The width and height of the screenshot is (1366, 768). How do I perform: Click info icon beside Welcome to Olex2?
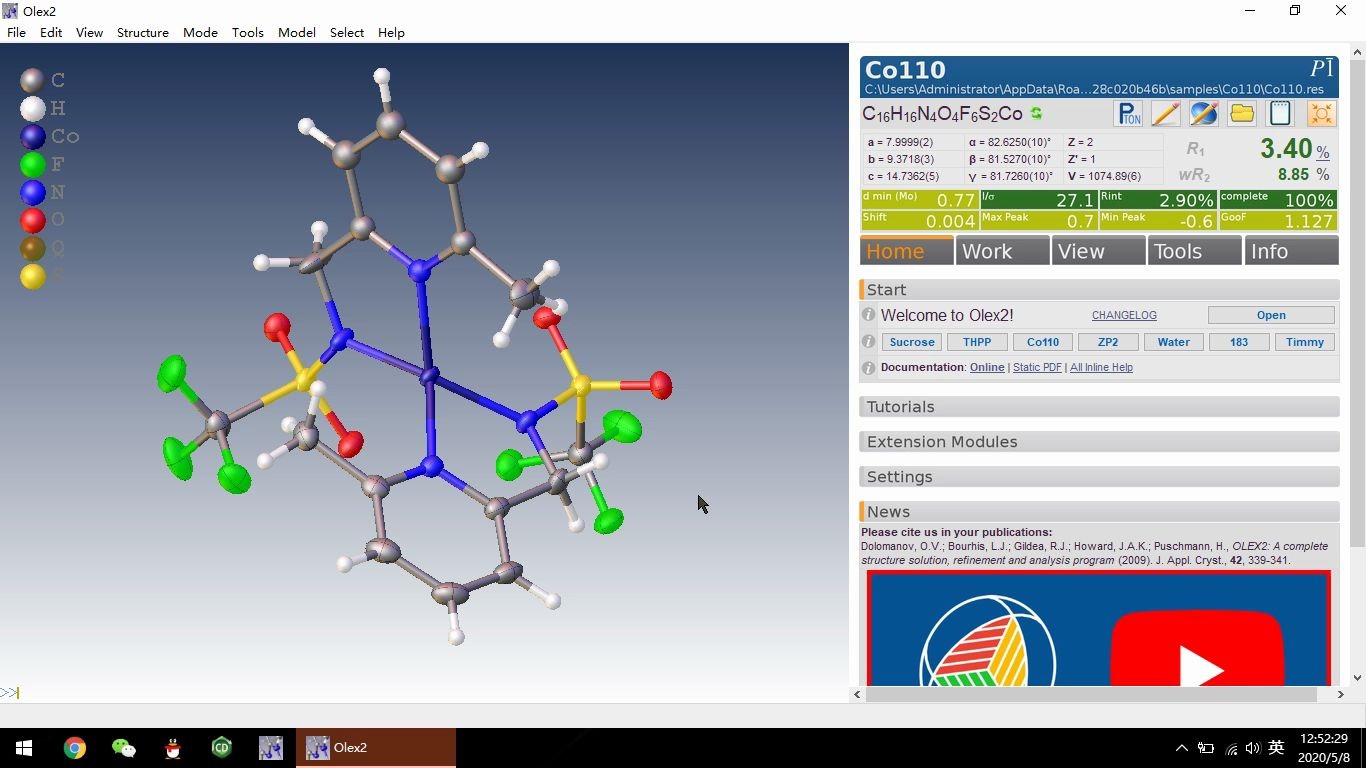click(x=868, y=315)
